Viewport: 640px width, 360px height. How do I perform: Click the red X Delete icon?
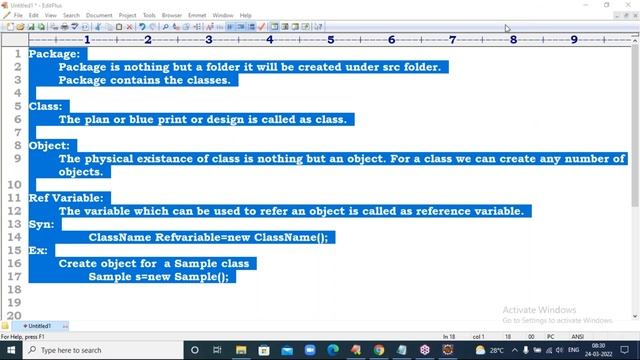pos(129,27)
